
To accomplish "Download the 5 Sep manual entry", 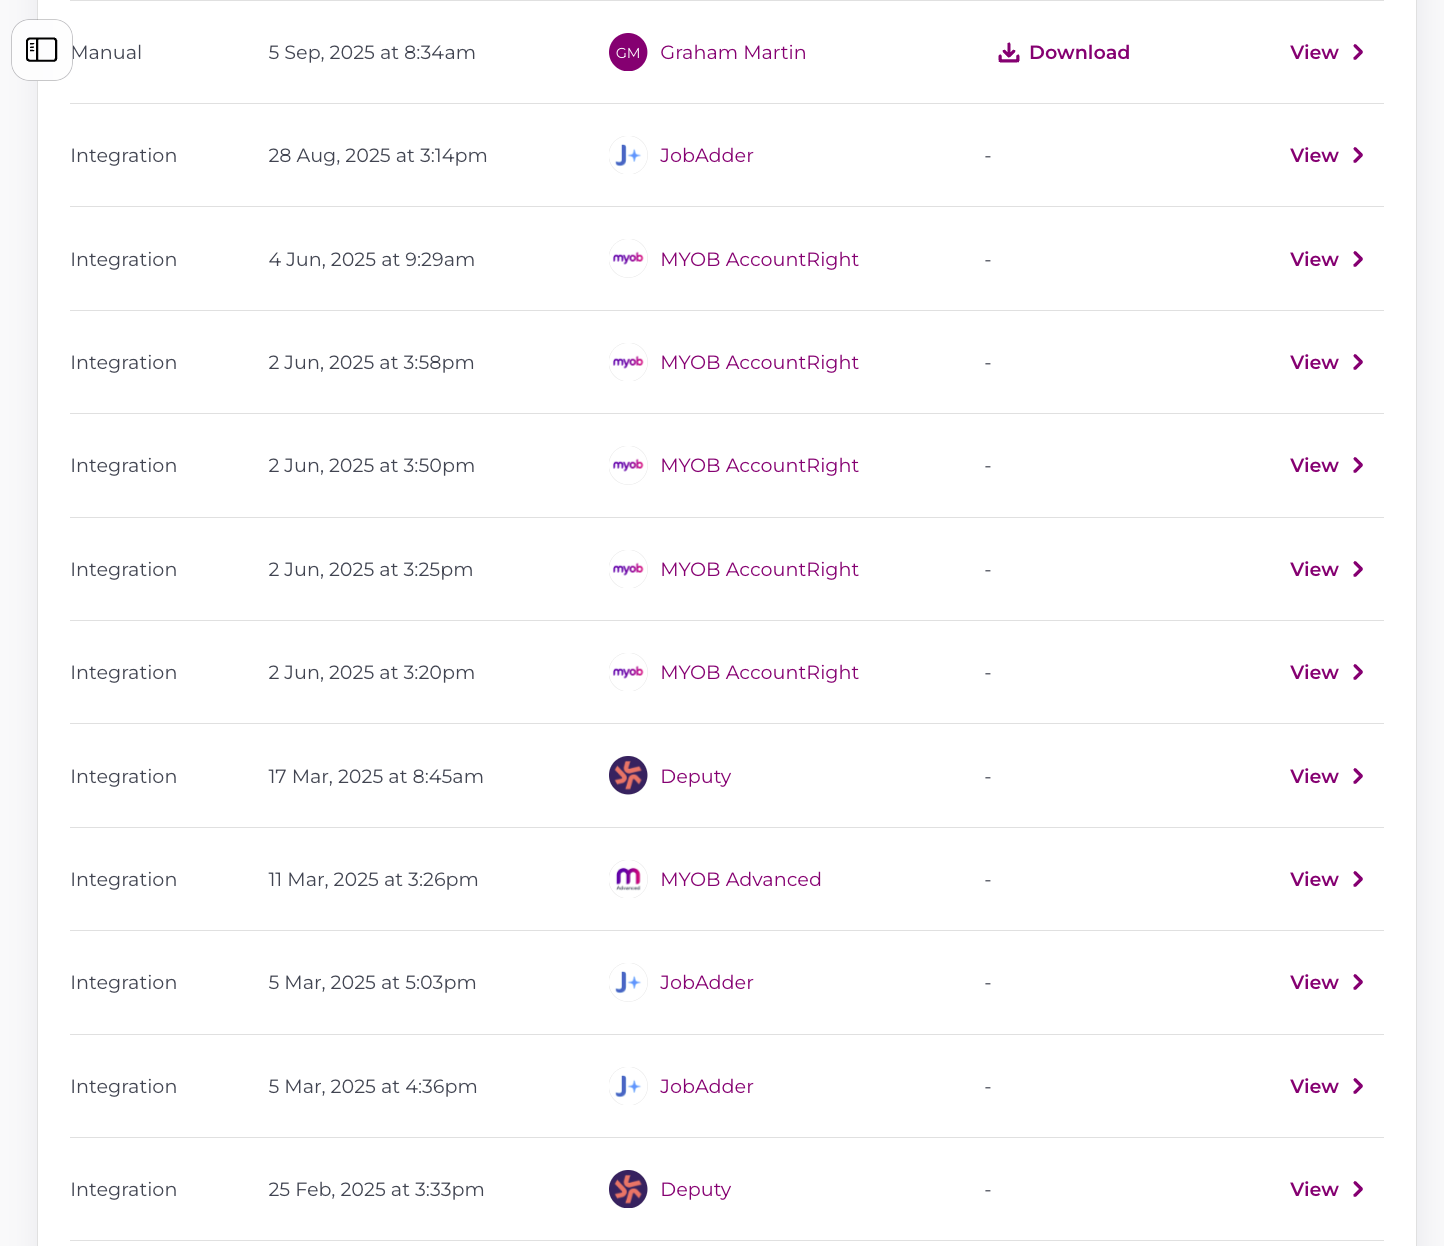I will 1078,53.
